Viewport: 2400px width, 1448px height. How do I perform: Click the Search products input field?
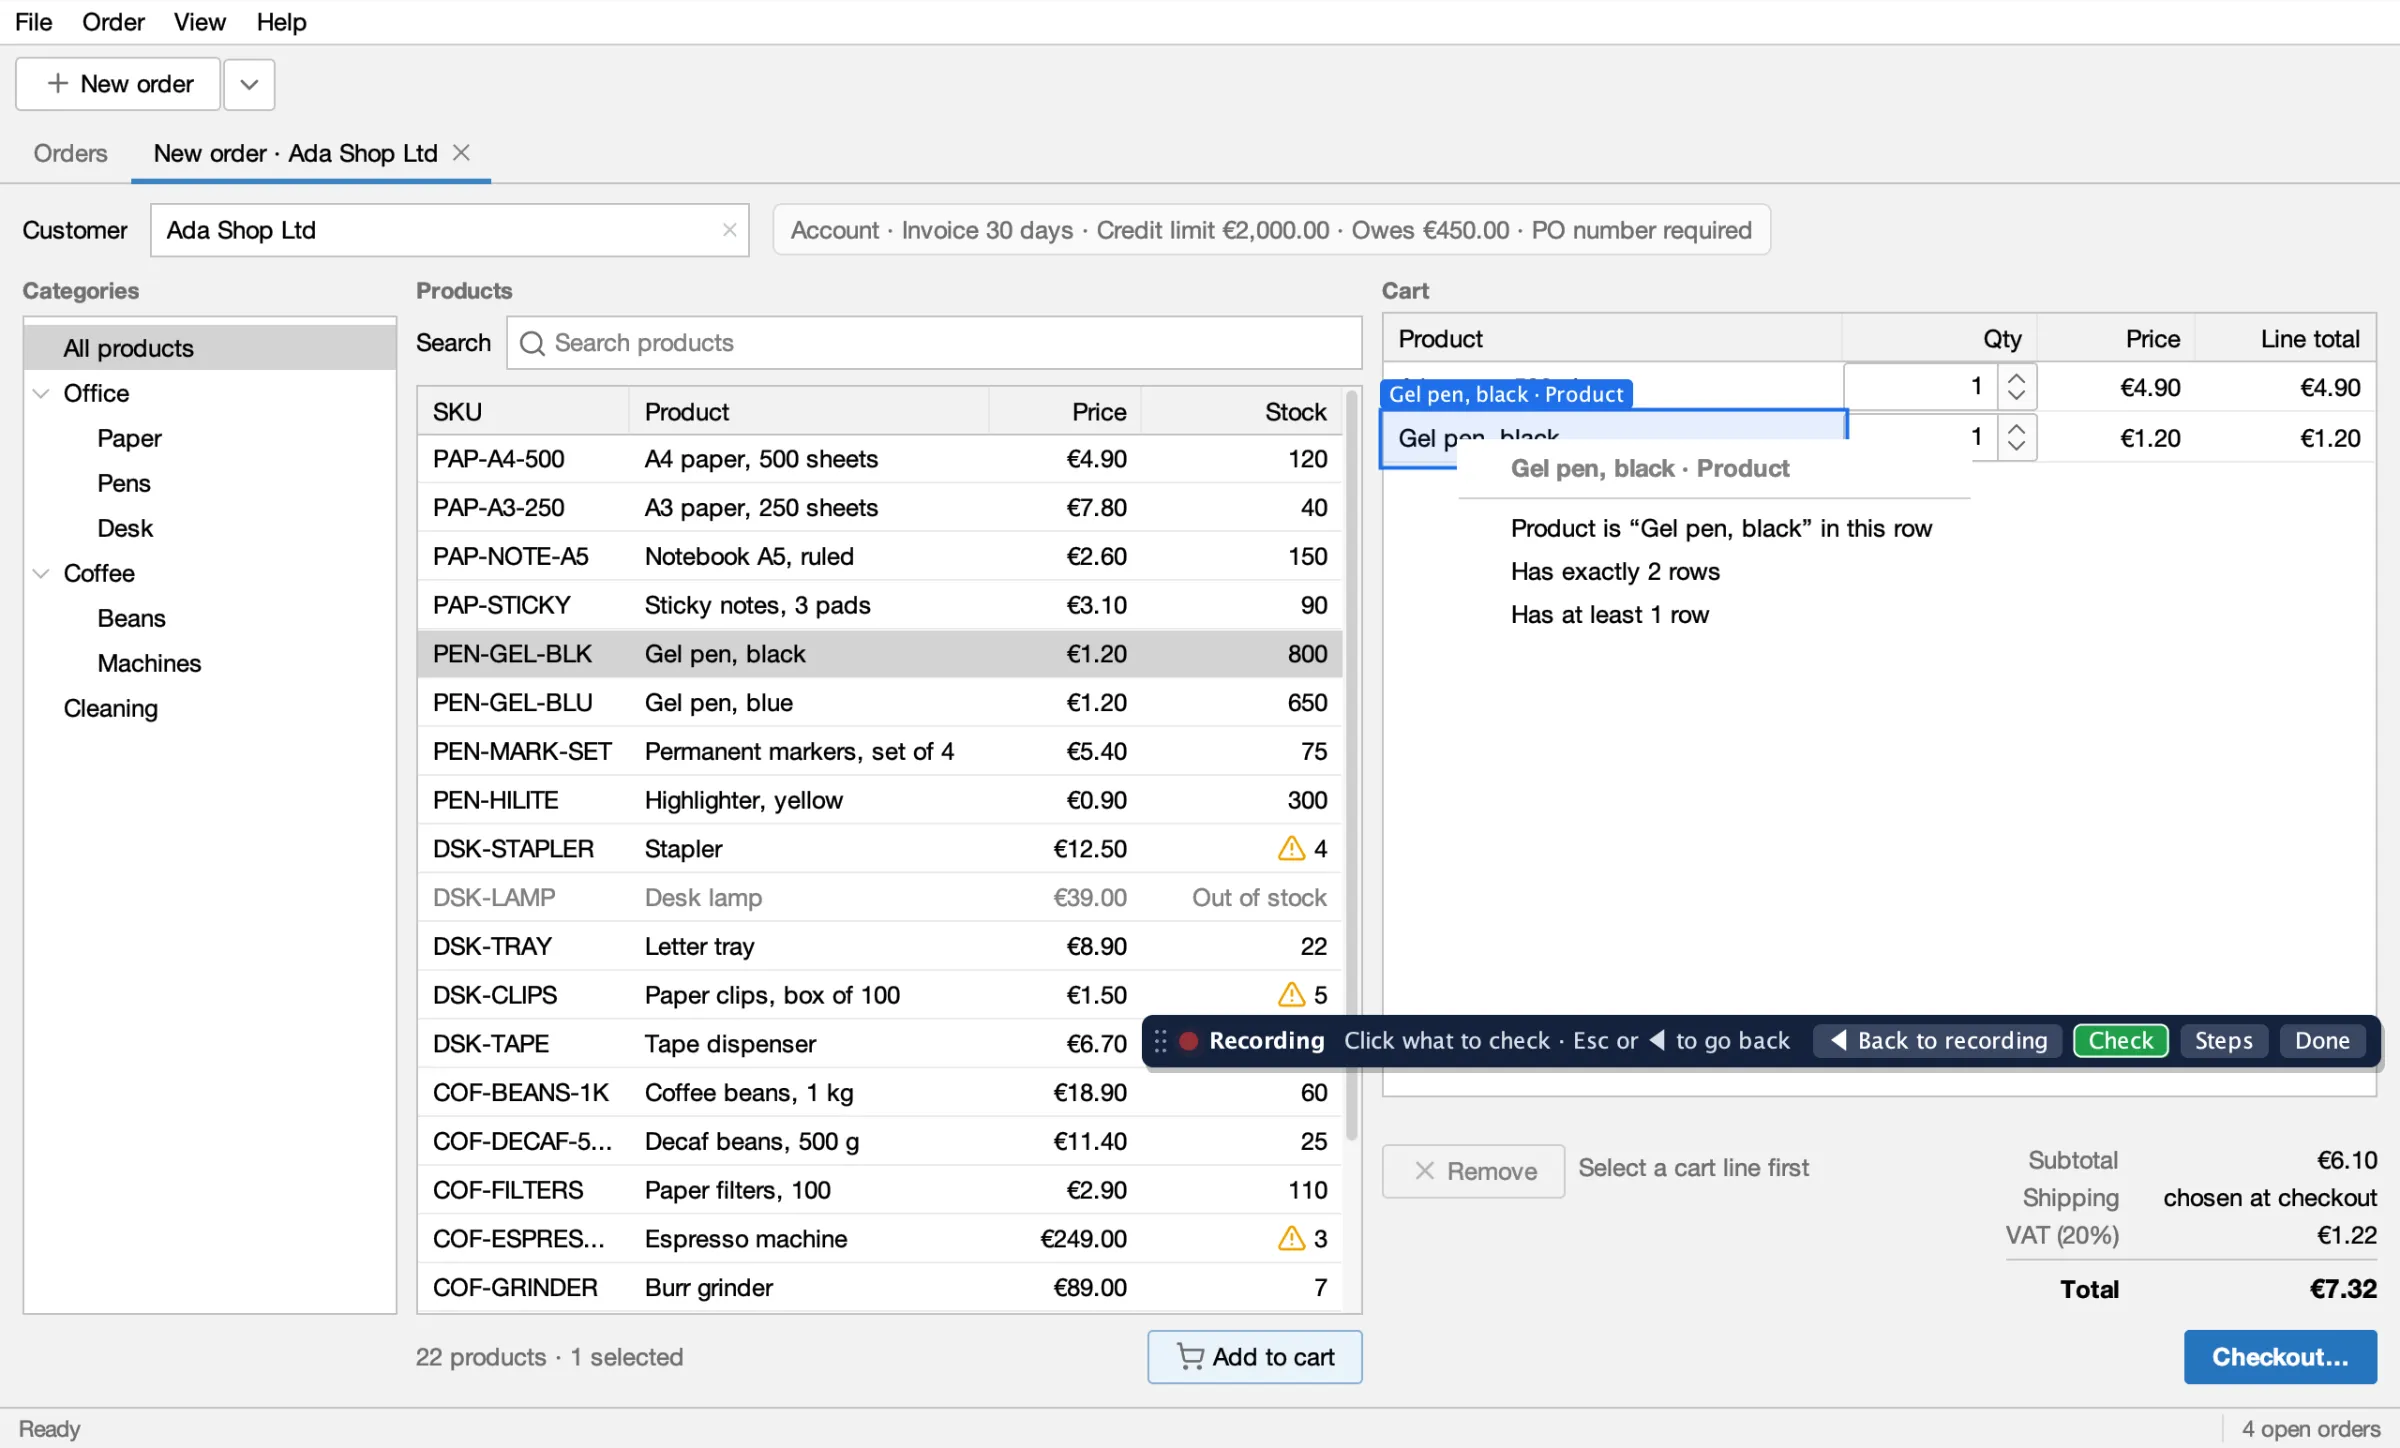coord(934,343)
